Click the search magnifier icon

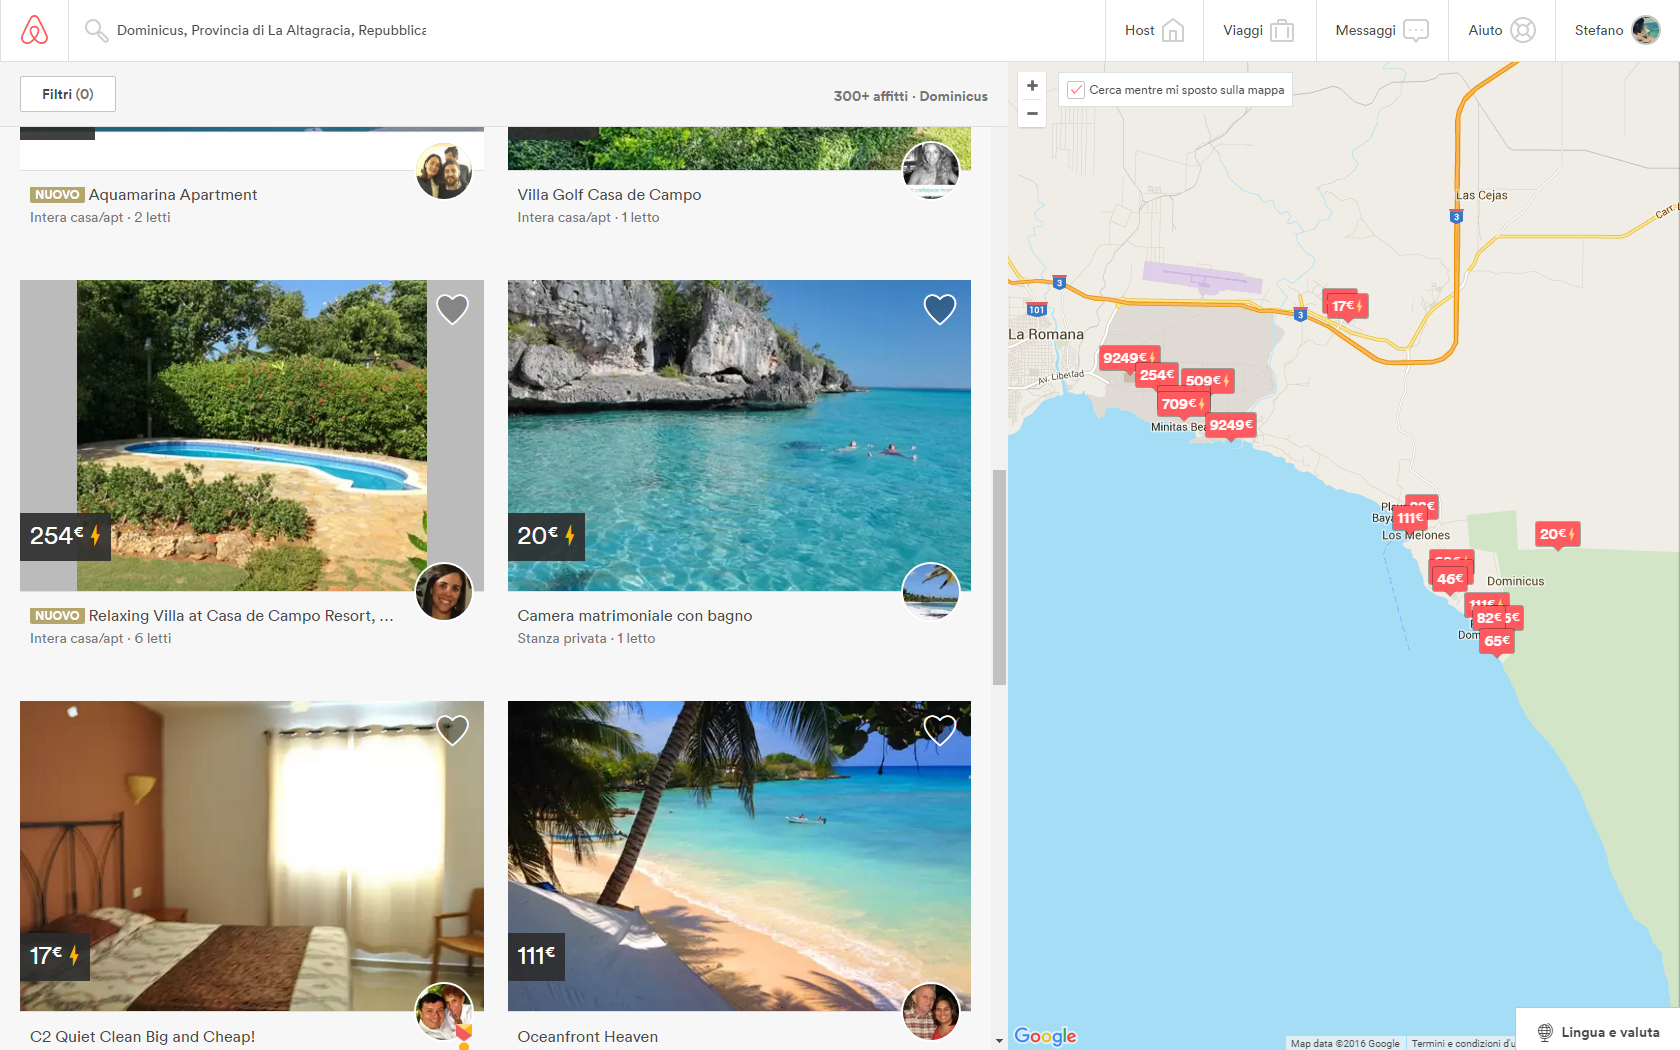[x=95, y=30]
